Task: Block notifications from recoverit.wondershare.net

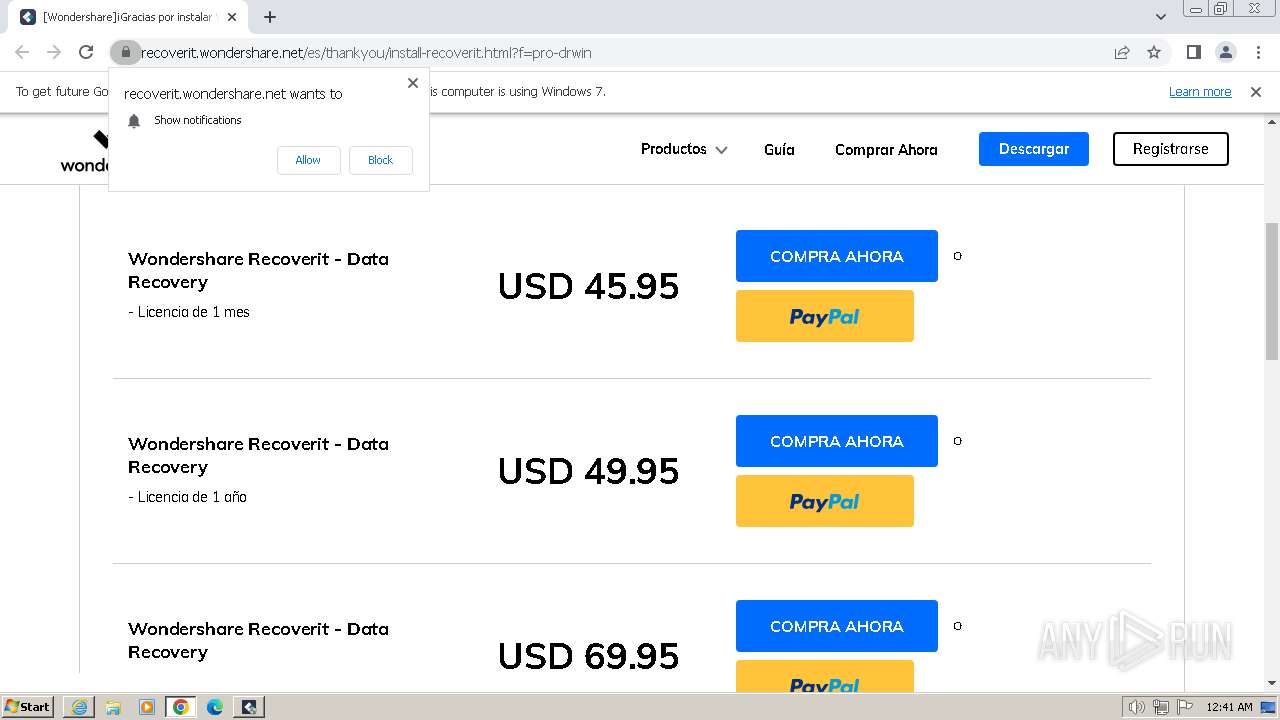Action: click(x=380, y=160)
